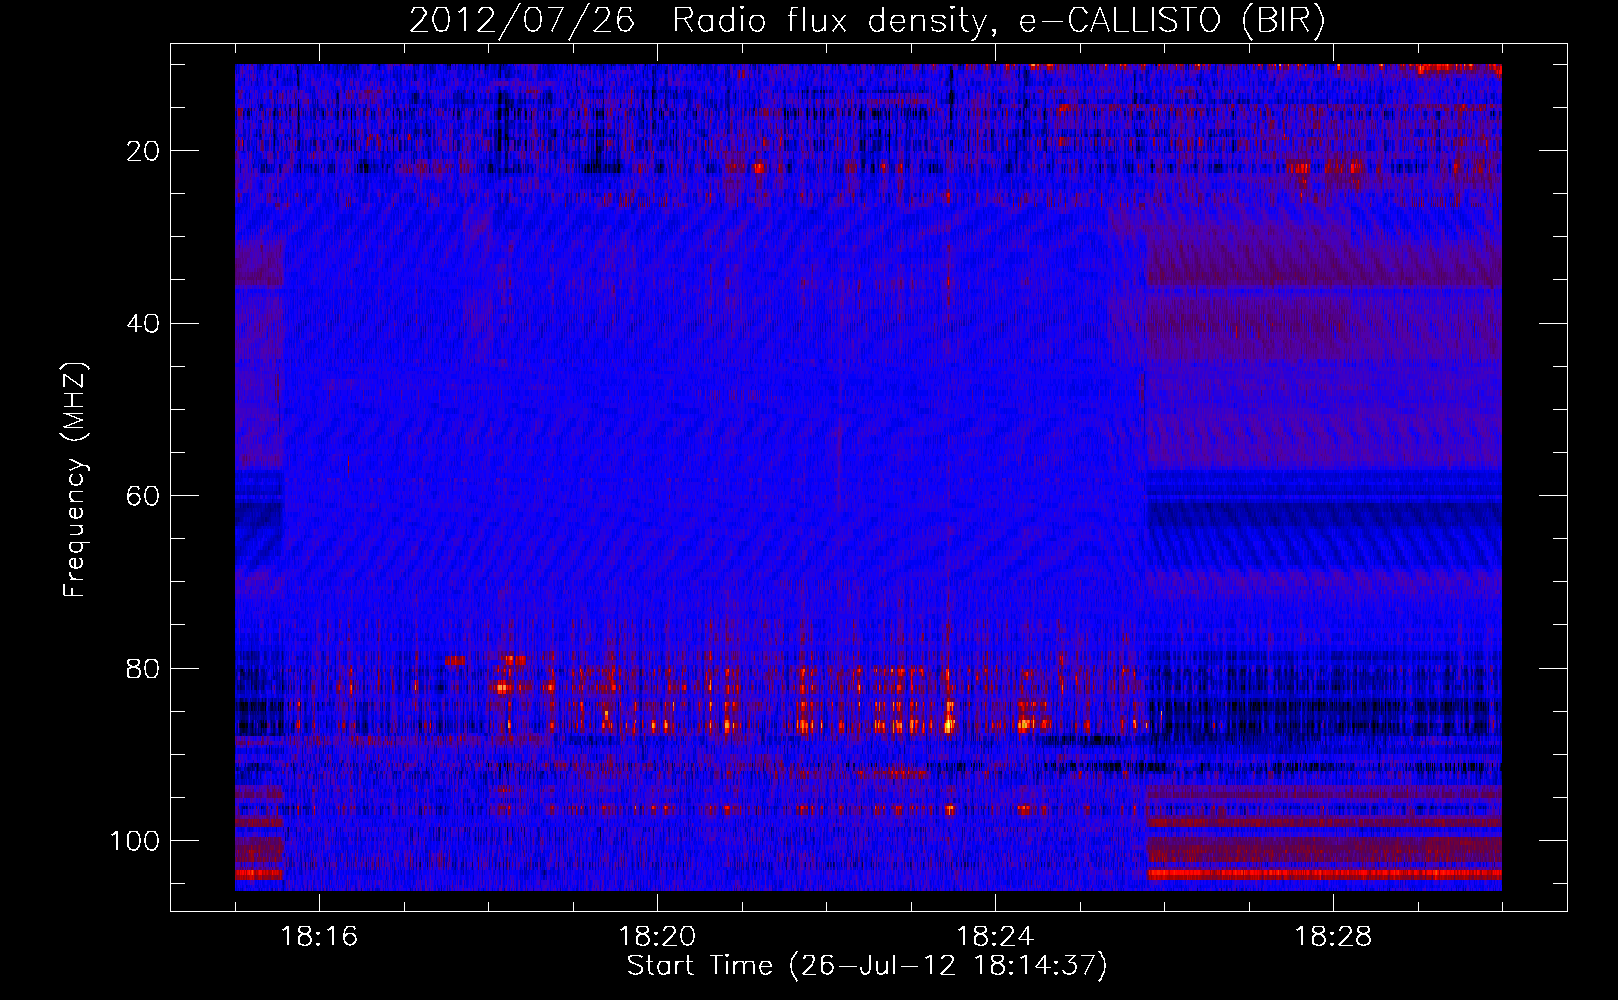Image resolution: width=1618 pixels, height=1000 pixels.
Task: Click the 'Start Time (26-Jul-12 18:14:37)' label
Action: 867,966
